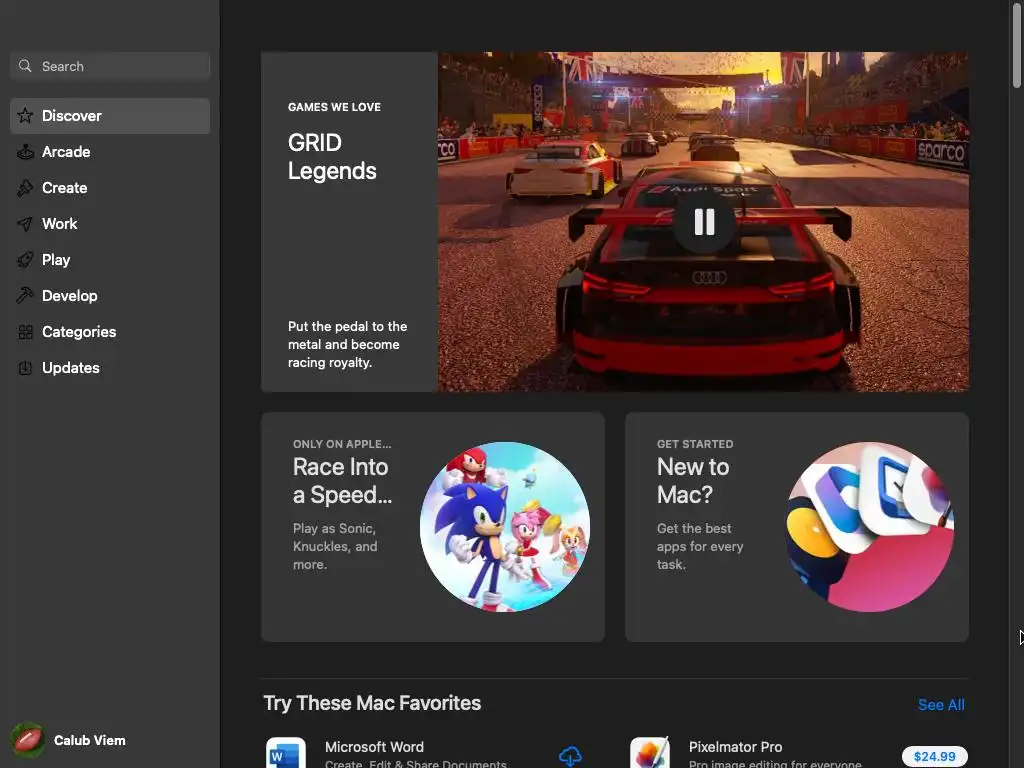This screenshot has width=1024, height=768.
Task: Download Microsoft Word via cloud icon
Action: (x=570, y=756)
